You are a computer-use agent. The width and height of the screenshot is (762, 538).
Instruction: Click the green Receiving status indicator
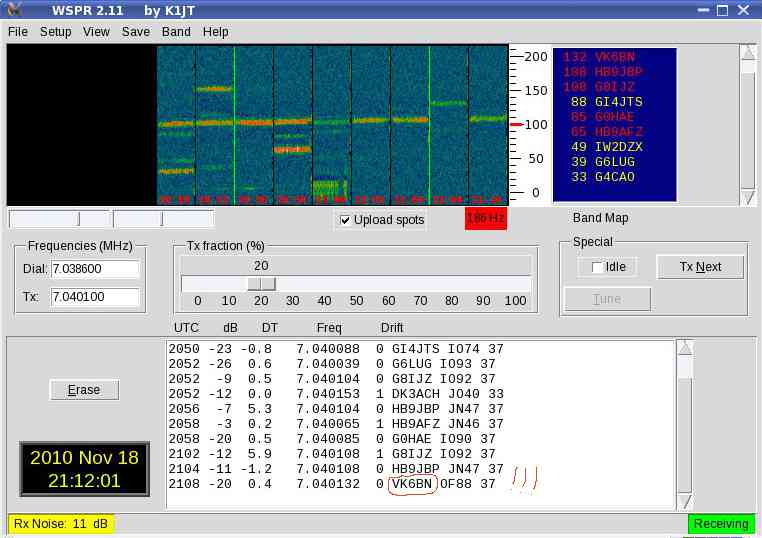click(x=721, y=523)
